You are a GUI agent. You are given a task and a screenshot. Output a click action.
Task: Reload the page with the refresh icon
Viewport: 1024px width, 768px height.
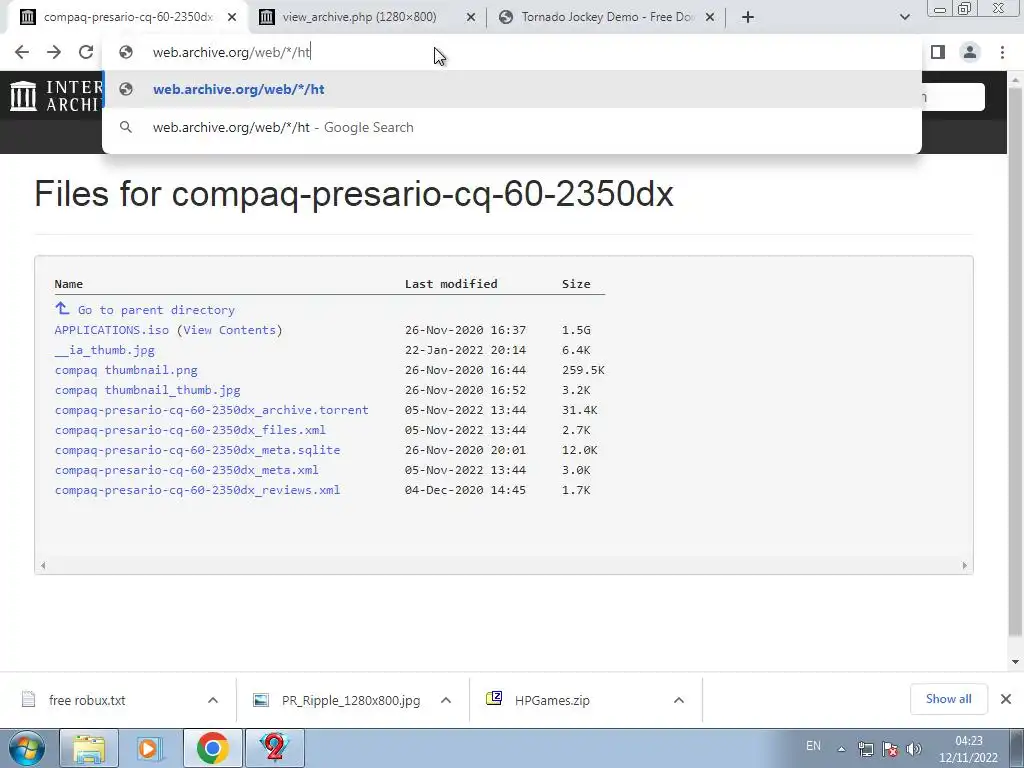(x=86, y=52)
